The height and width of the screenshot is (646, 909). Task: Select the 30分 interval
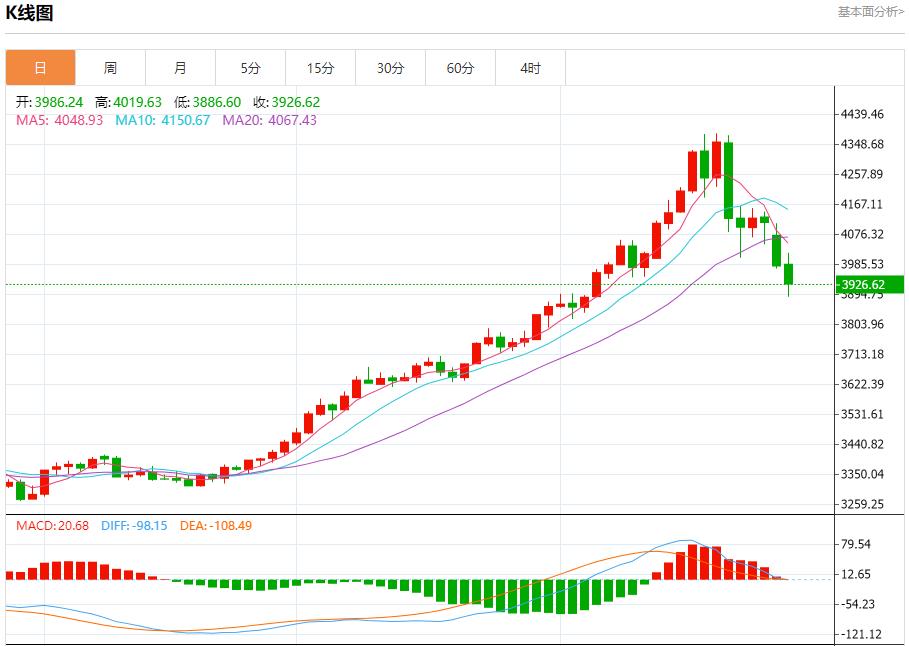[x=390, y=67]
